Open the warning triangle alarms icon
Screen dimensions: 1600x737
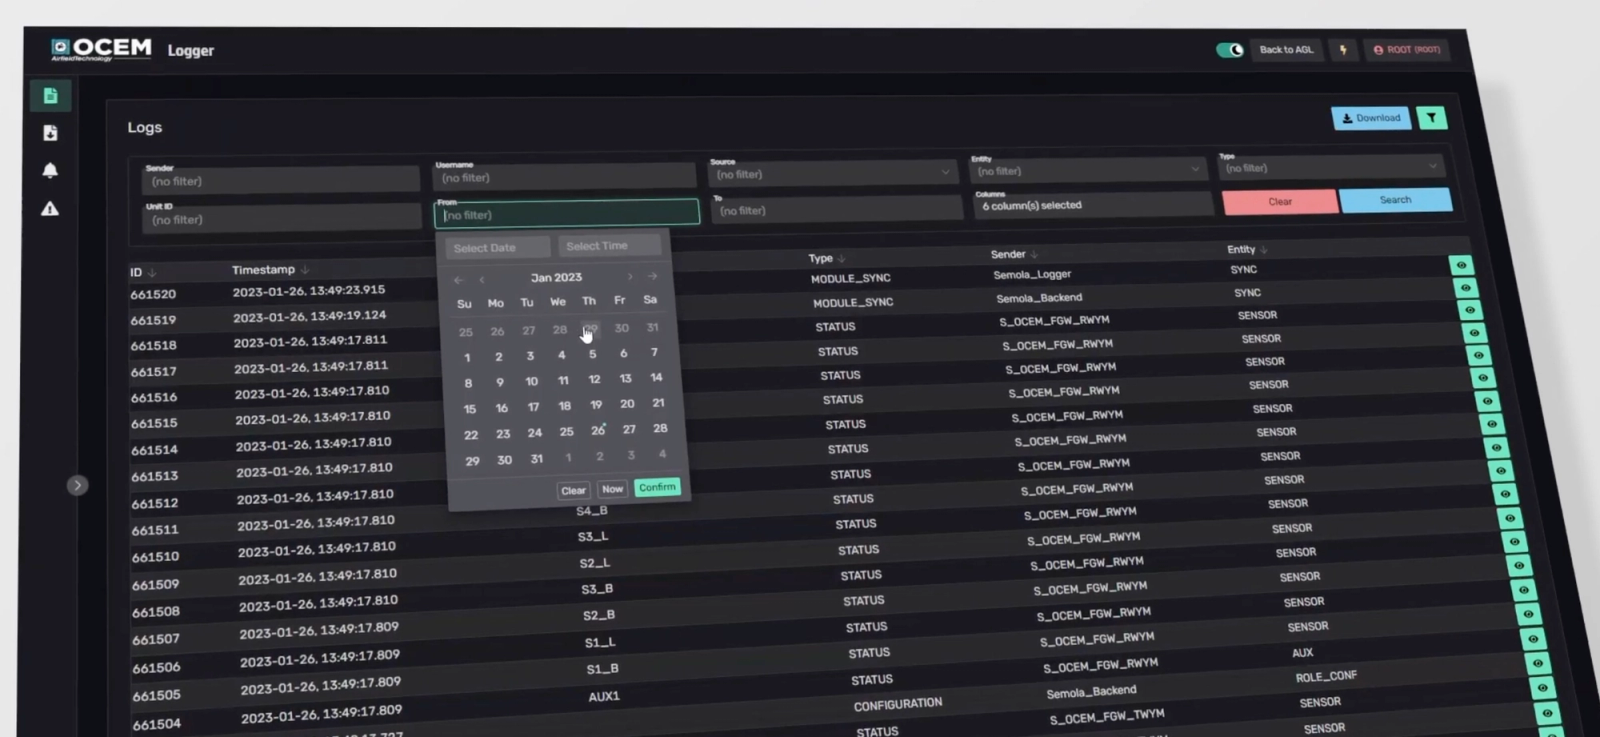50,209
